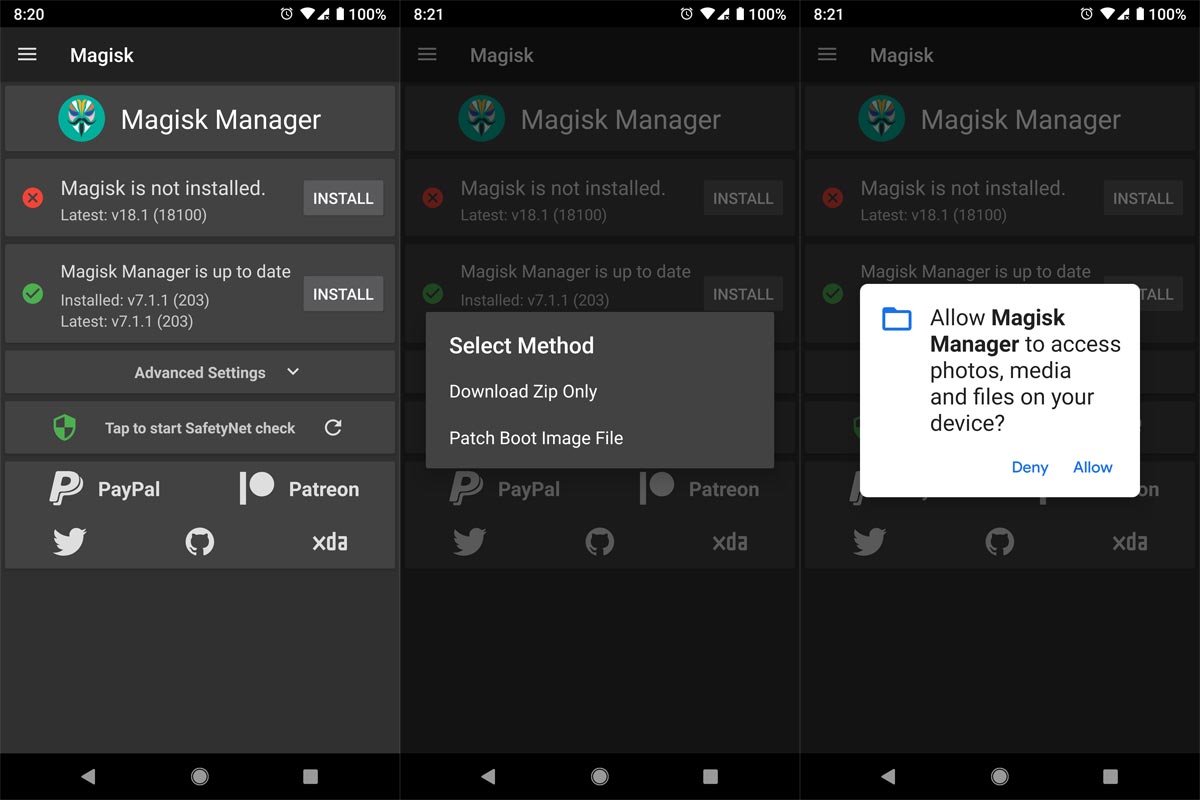Deny storage permission for Magisk Manager
This screenshot has width=1200, height=800.
pyautogui.click(x=1030, y=467)
